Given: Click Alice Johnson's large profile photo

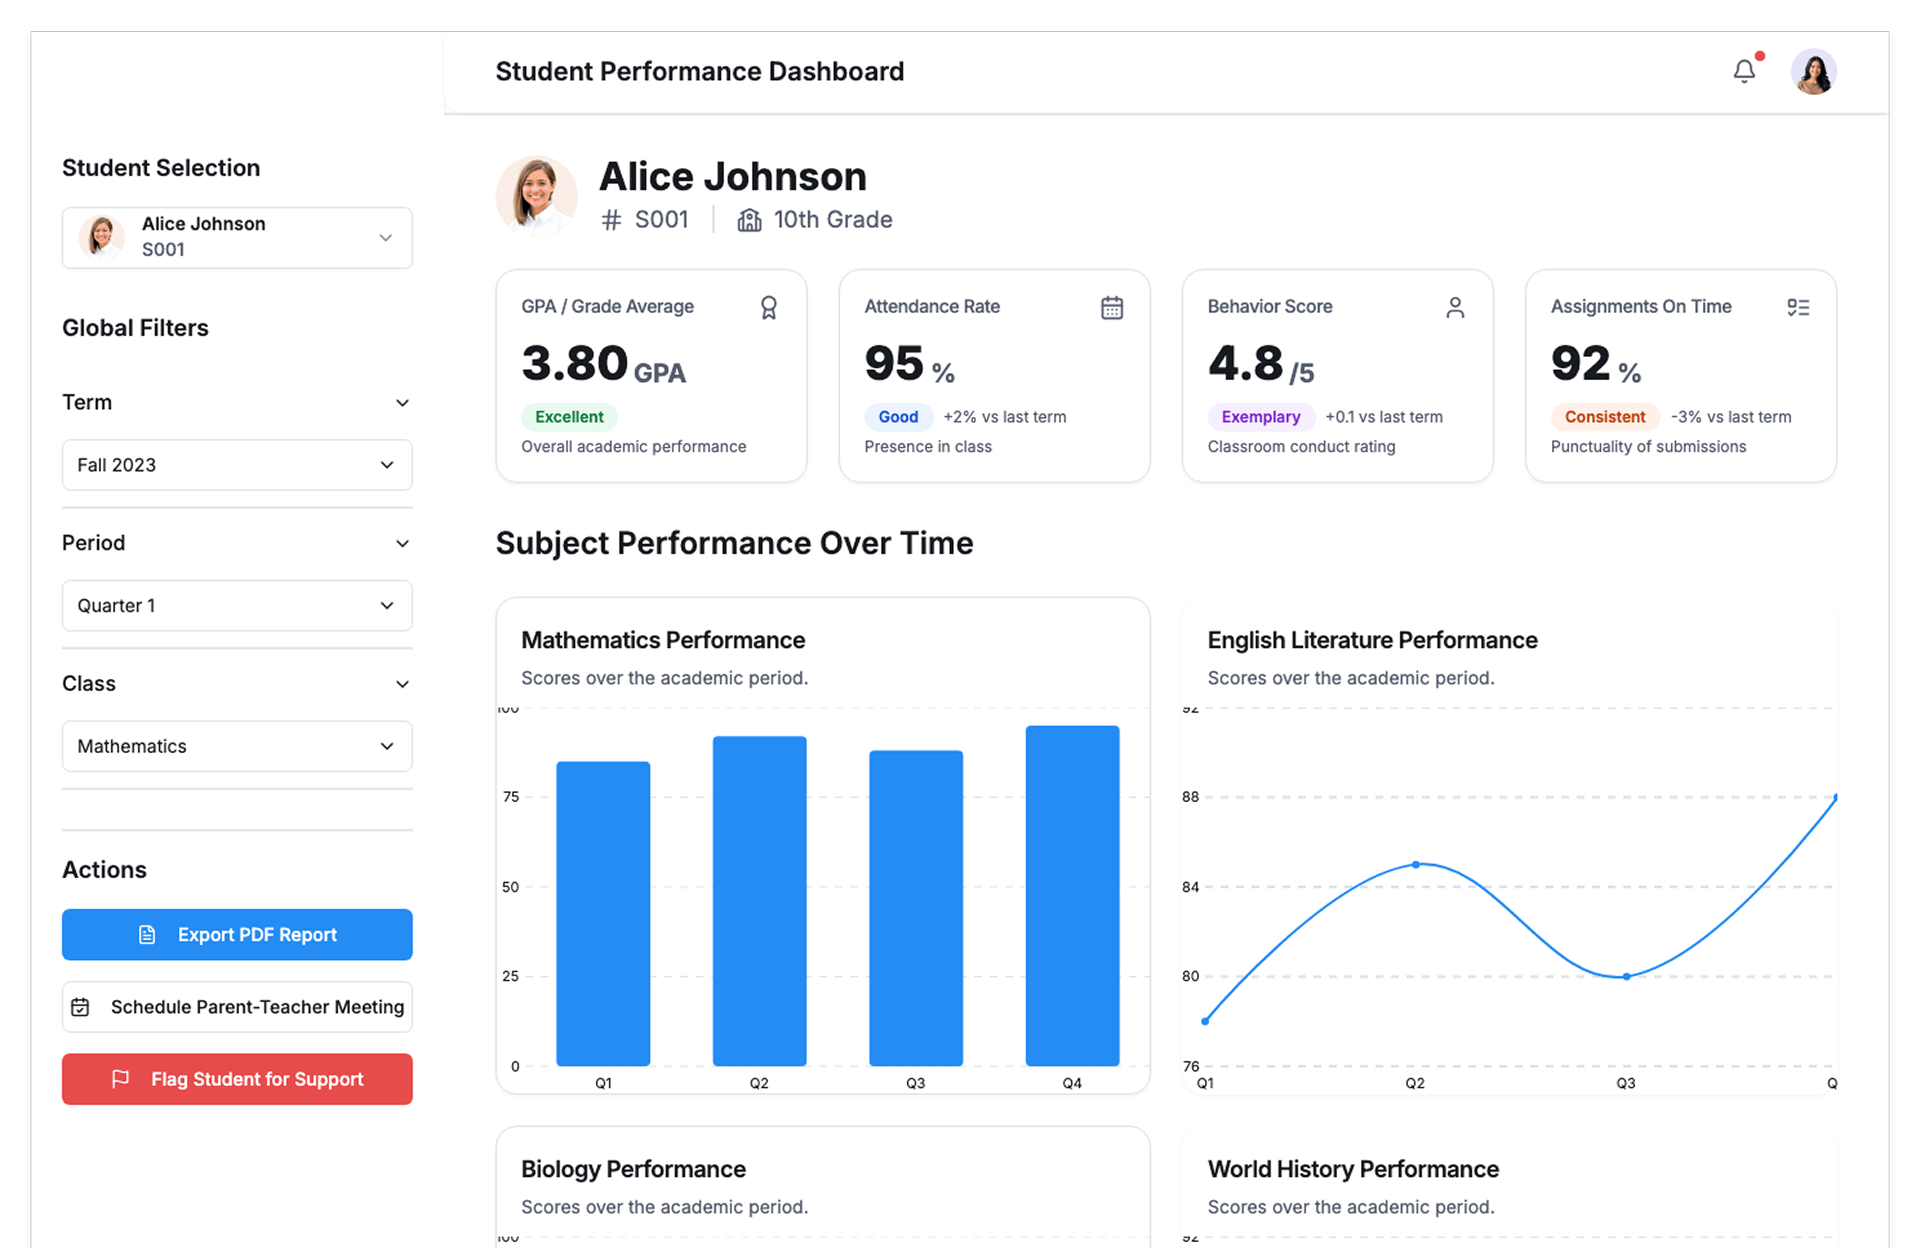Looking at the screenshot, I should [537, 195].
